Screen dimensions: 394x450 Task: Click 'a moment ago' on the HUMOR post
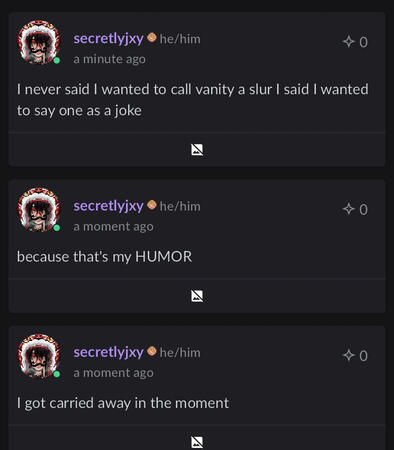(113, 227)
